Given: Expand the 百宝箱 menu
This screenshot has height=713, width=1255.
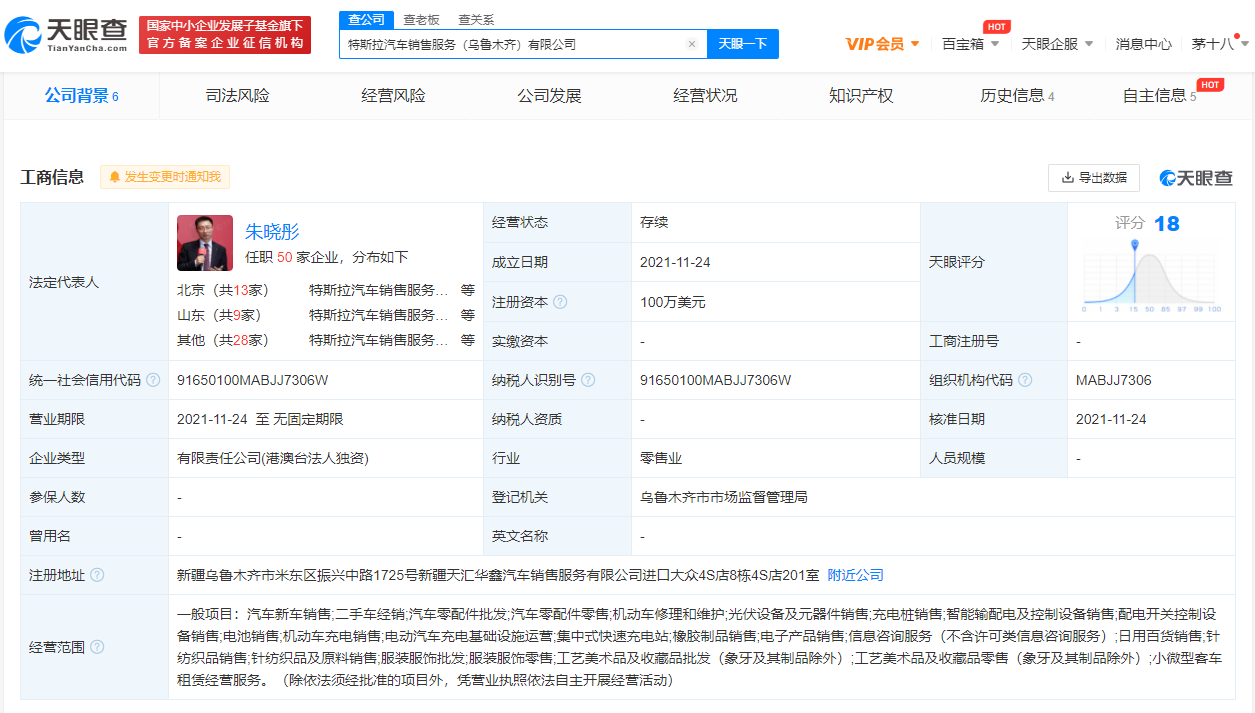Looking at the screenshot, I should (x=970, y=44).
